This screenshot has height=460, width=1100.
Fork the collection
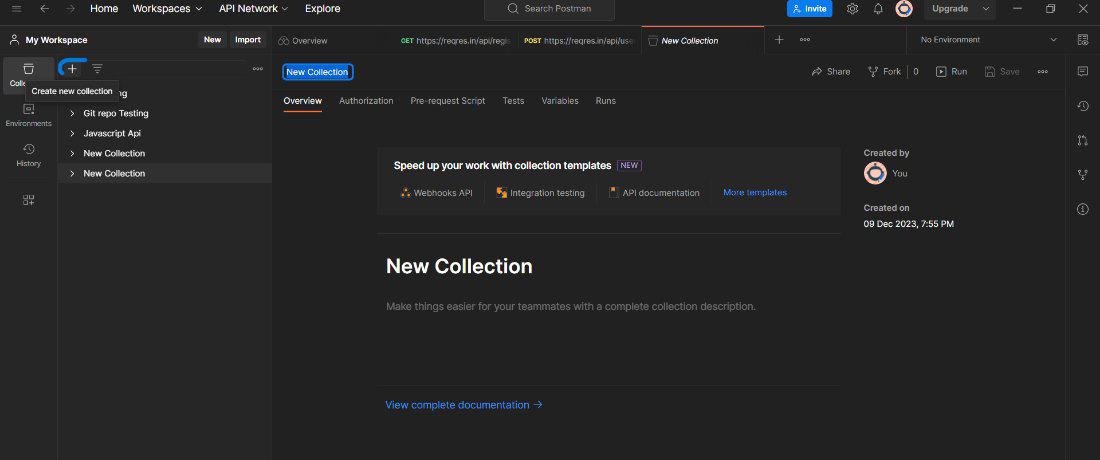(885, 72)
